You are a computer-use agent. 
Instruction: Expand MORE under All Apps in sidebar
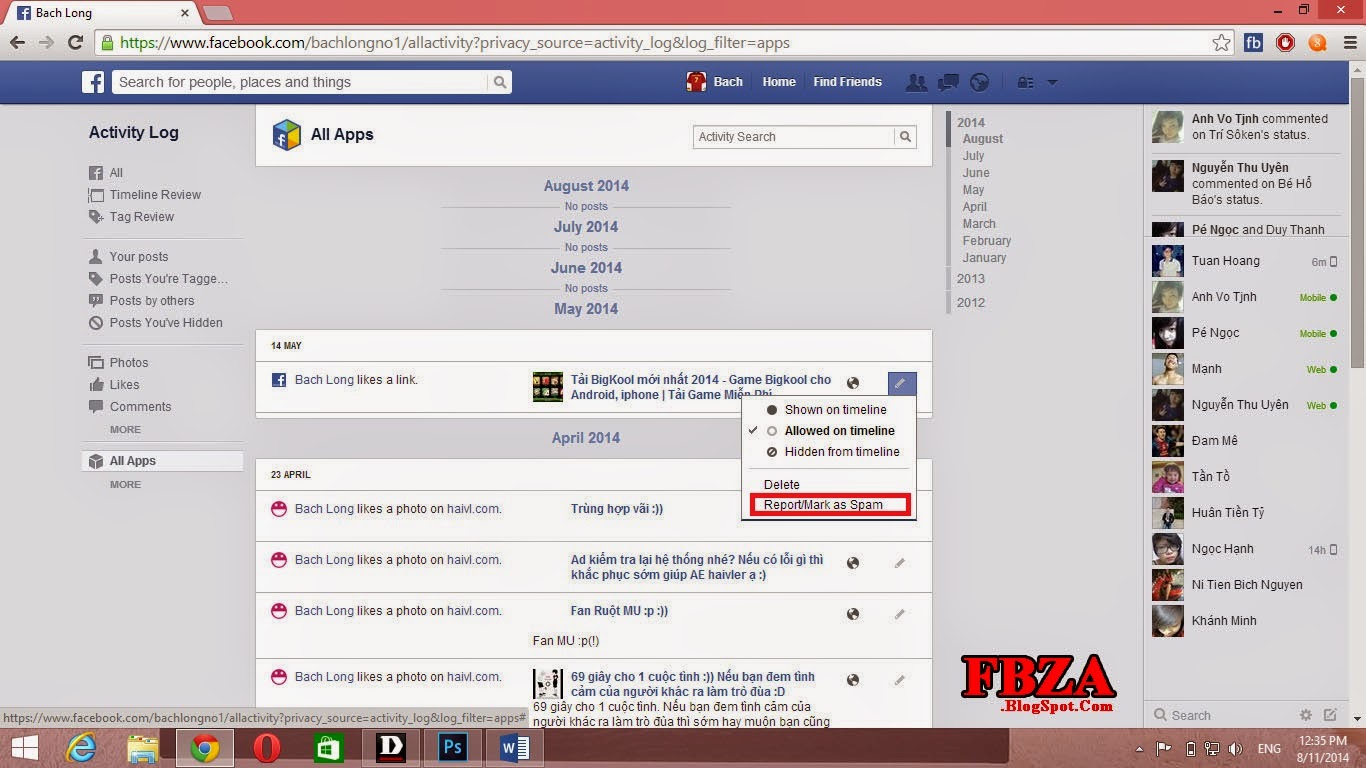[x=125, y=485]
